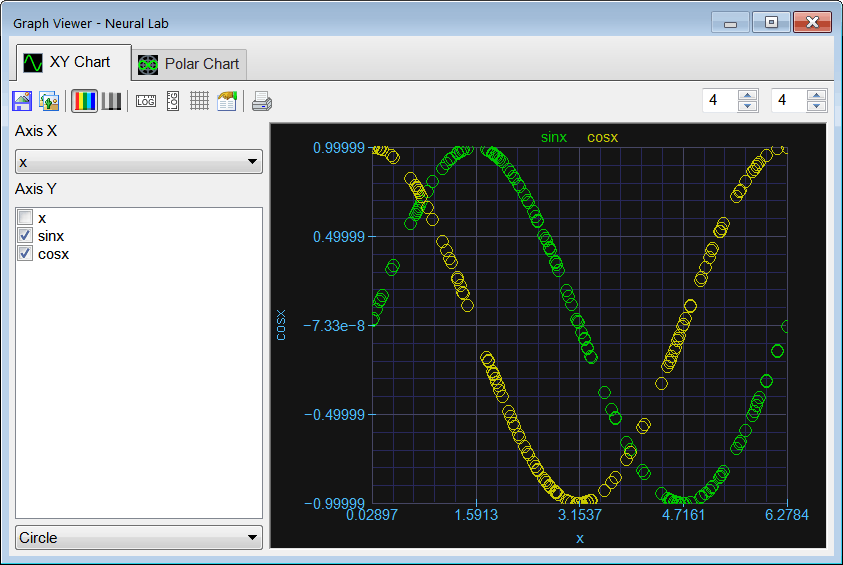Toggle vertical LOG scale icon
843x565 pixels.
point(173,101)
